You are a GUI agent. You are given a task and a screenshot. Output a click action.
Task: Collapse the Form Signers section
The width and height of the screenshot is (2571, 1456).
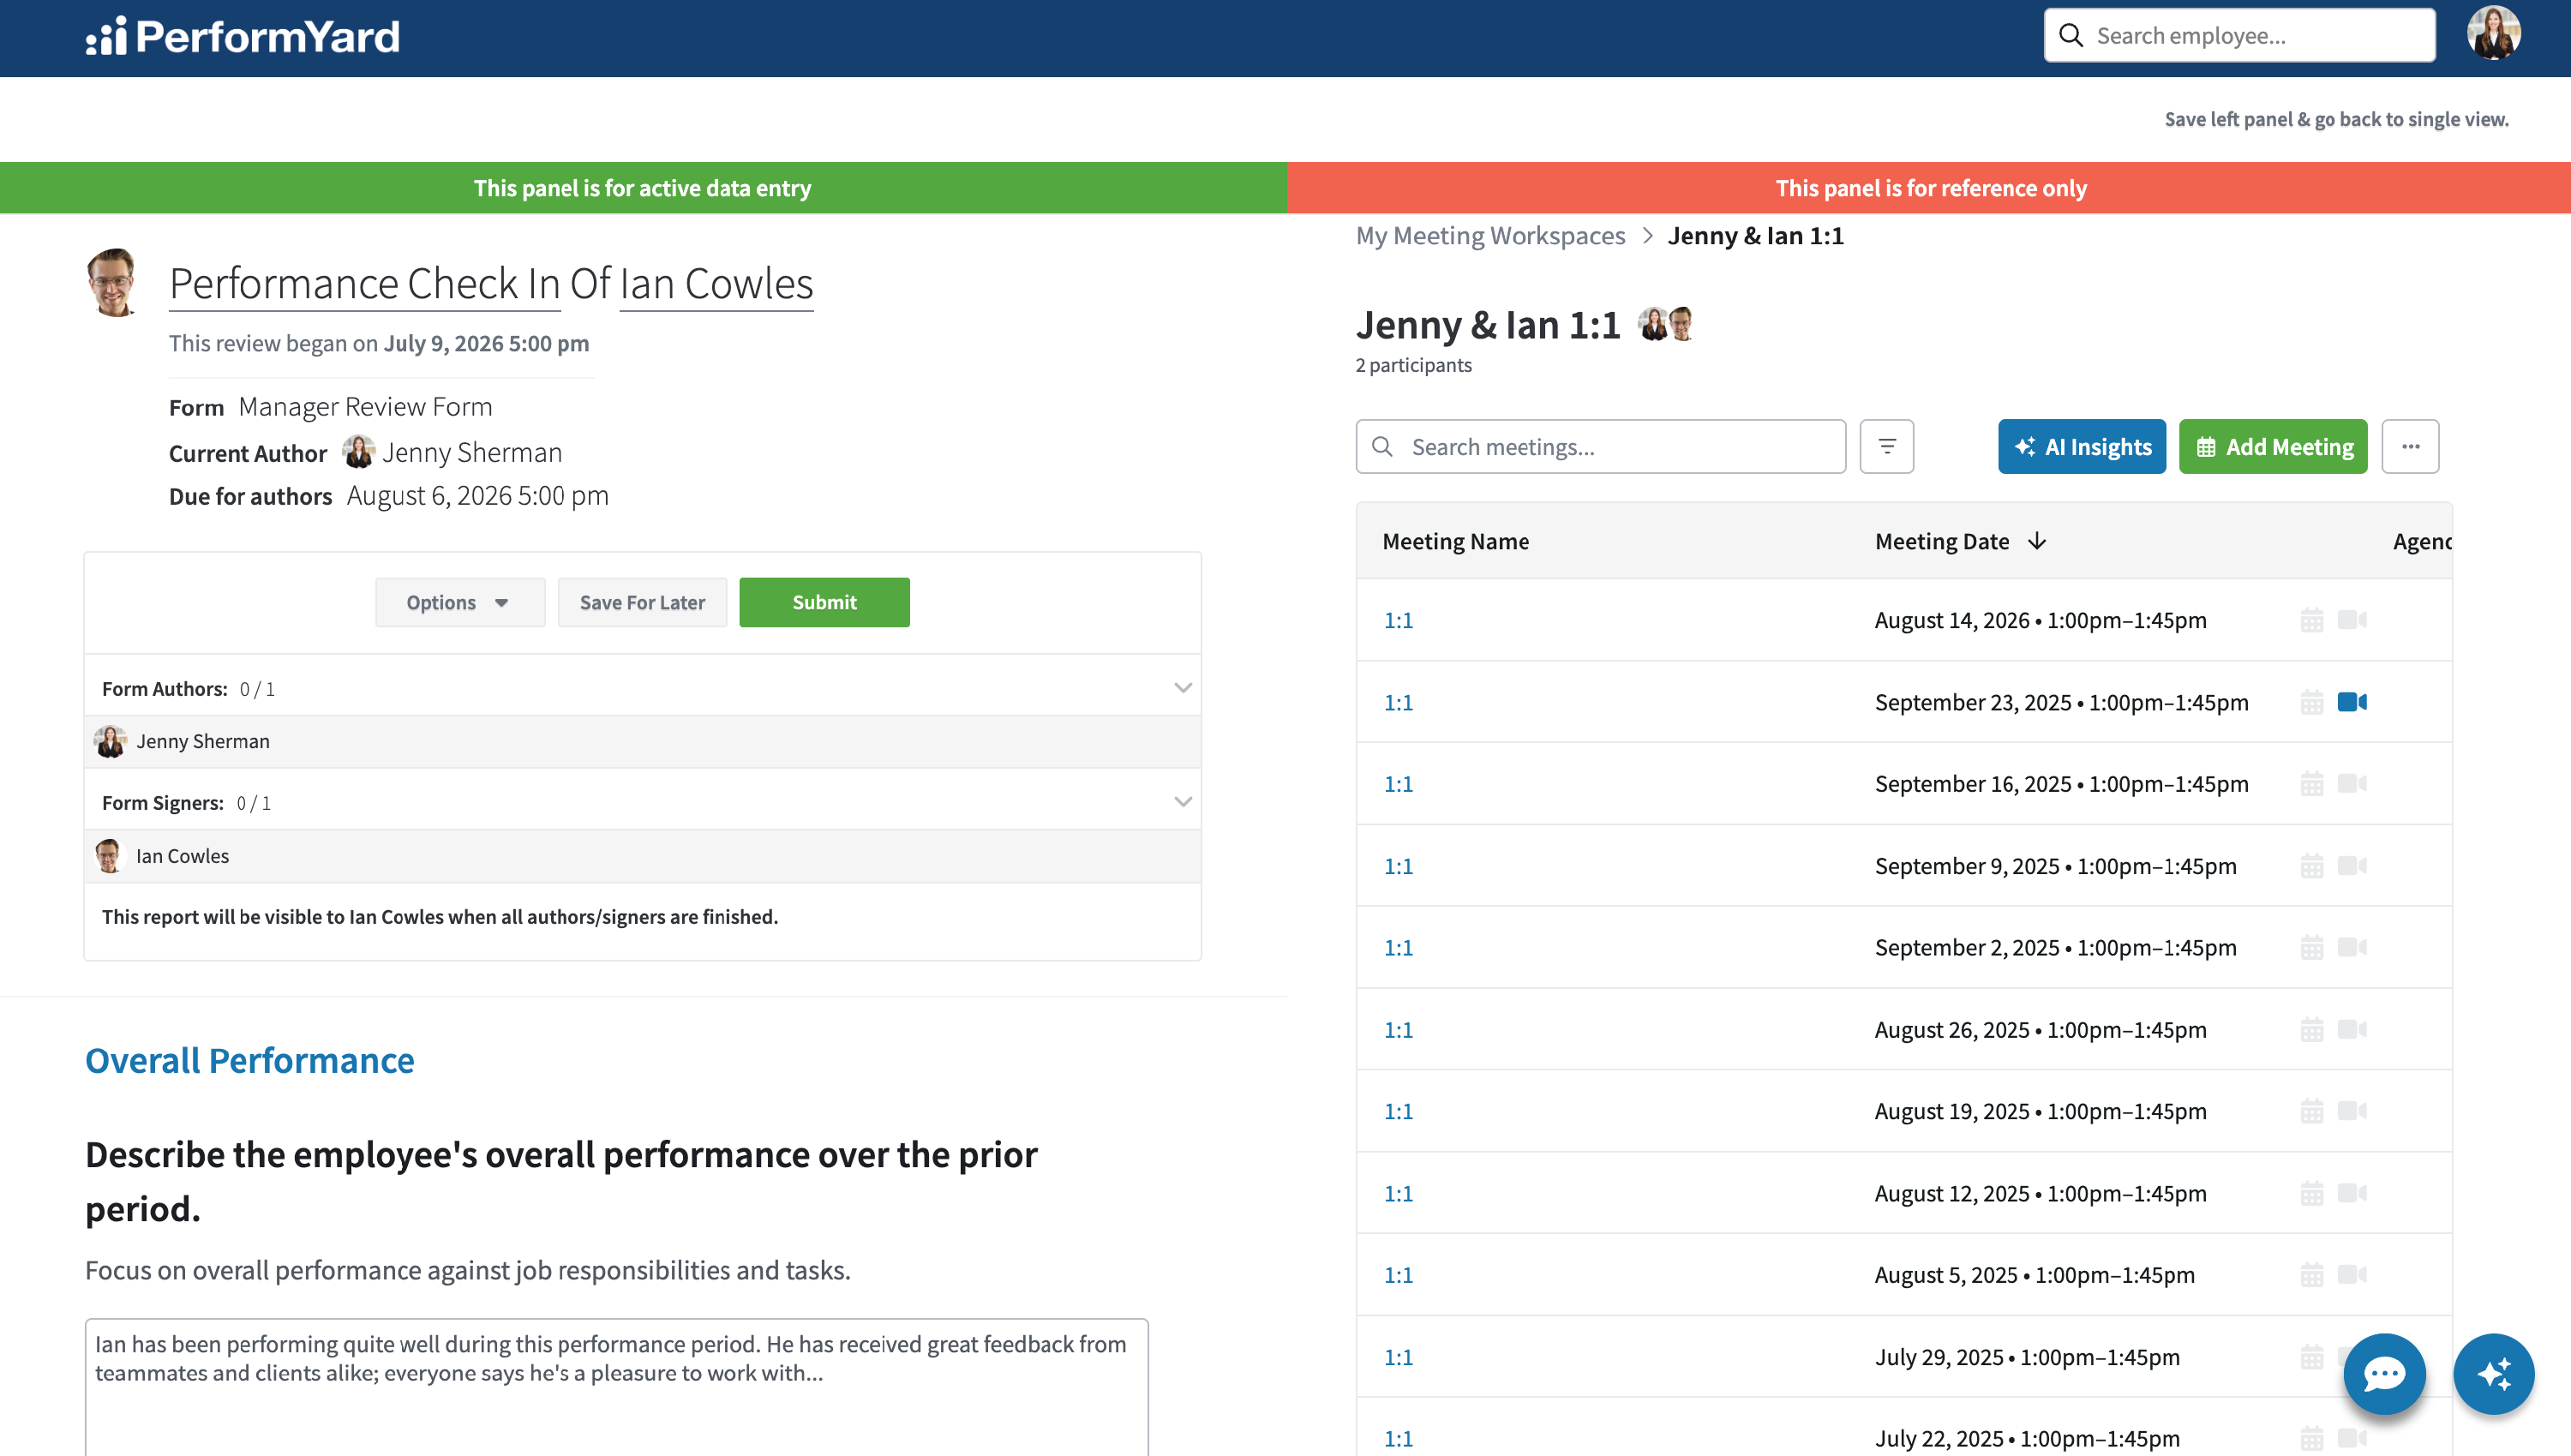[1183, 802]
